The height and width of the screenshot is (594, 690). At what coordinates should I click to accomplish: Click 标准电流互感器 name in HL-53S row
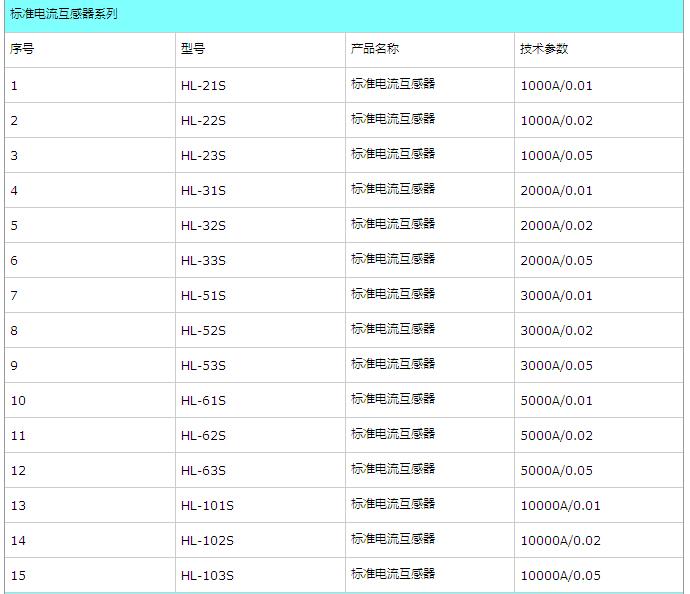393,363
